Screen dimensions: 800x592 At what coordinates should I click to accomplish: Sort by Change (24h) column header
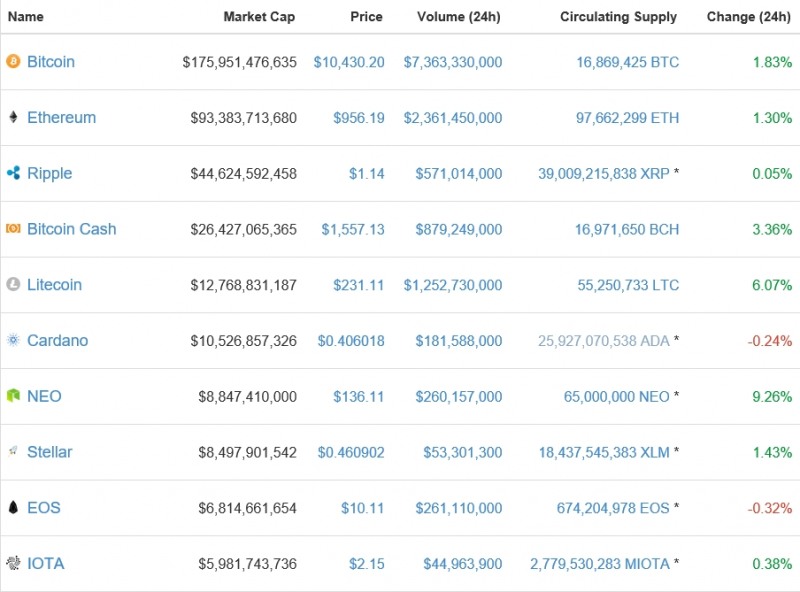[x=749, y=17]
